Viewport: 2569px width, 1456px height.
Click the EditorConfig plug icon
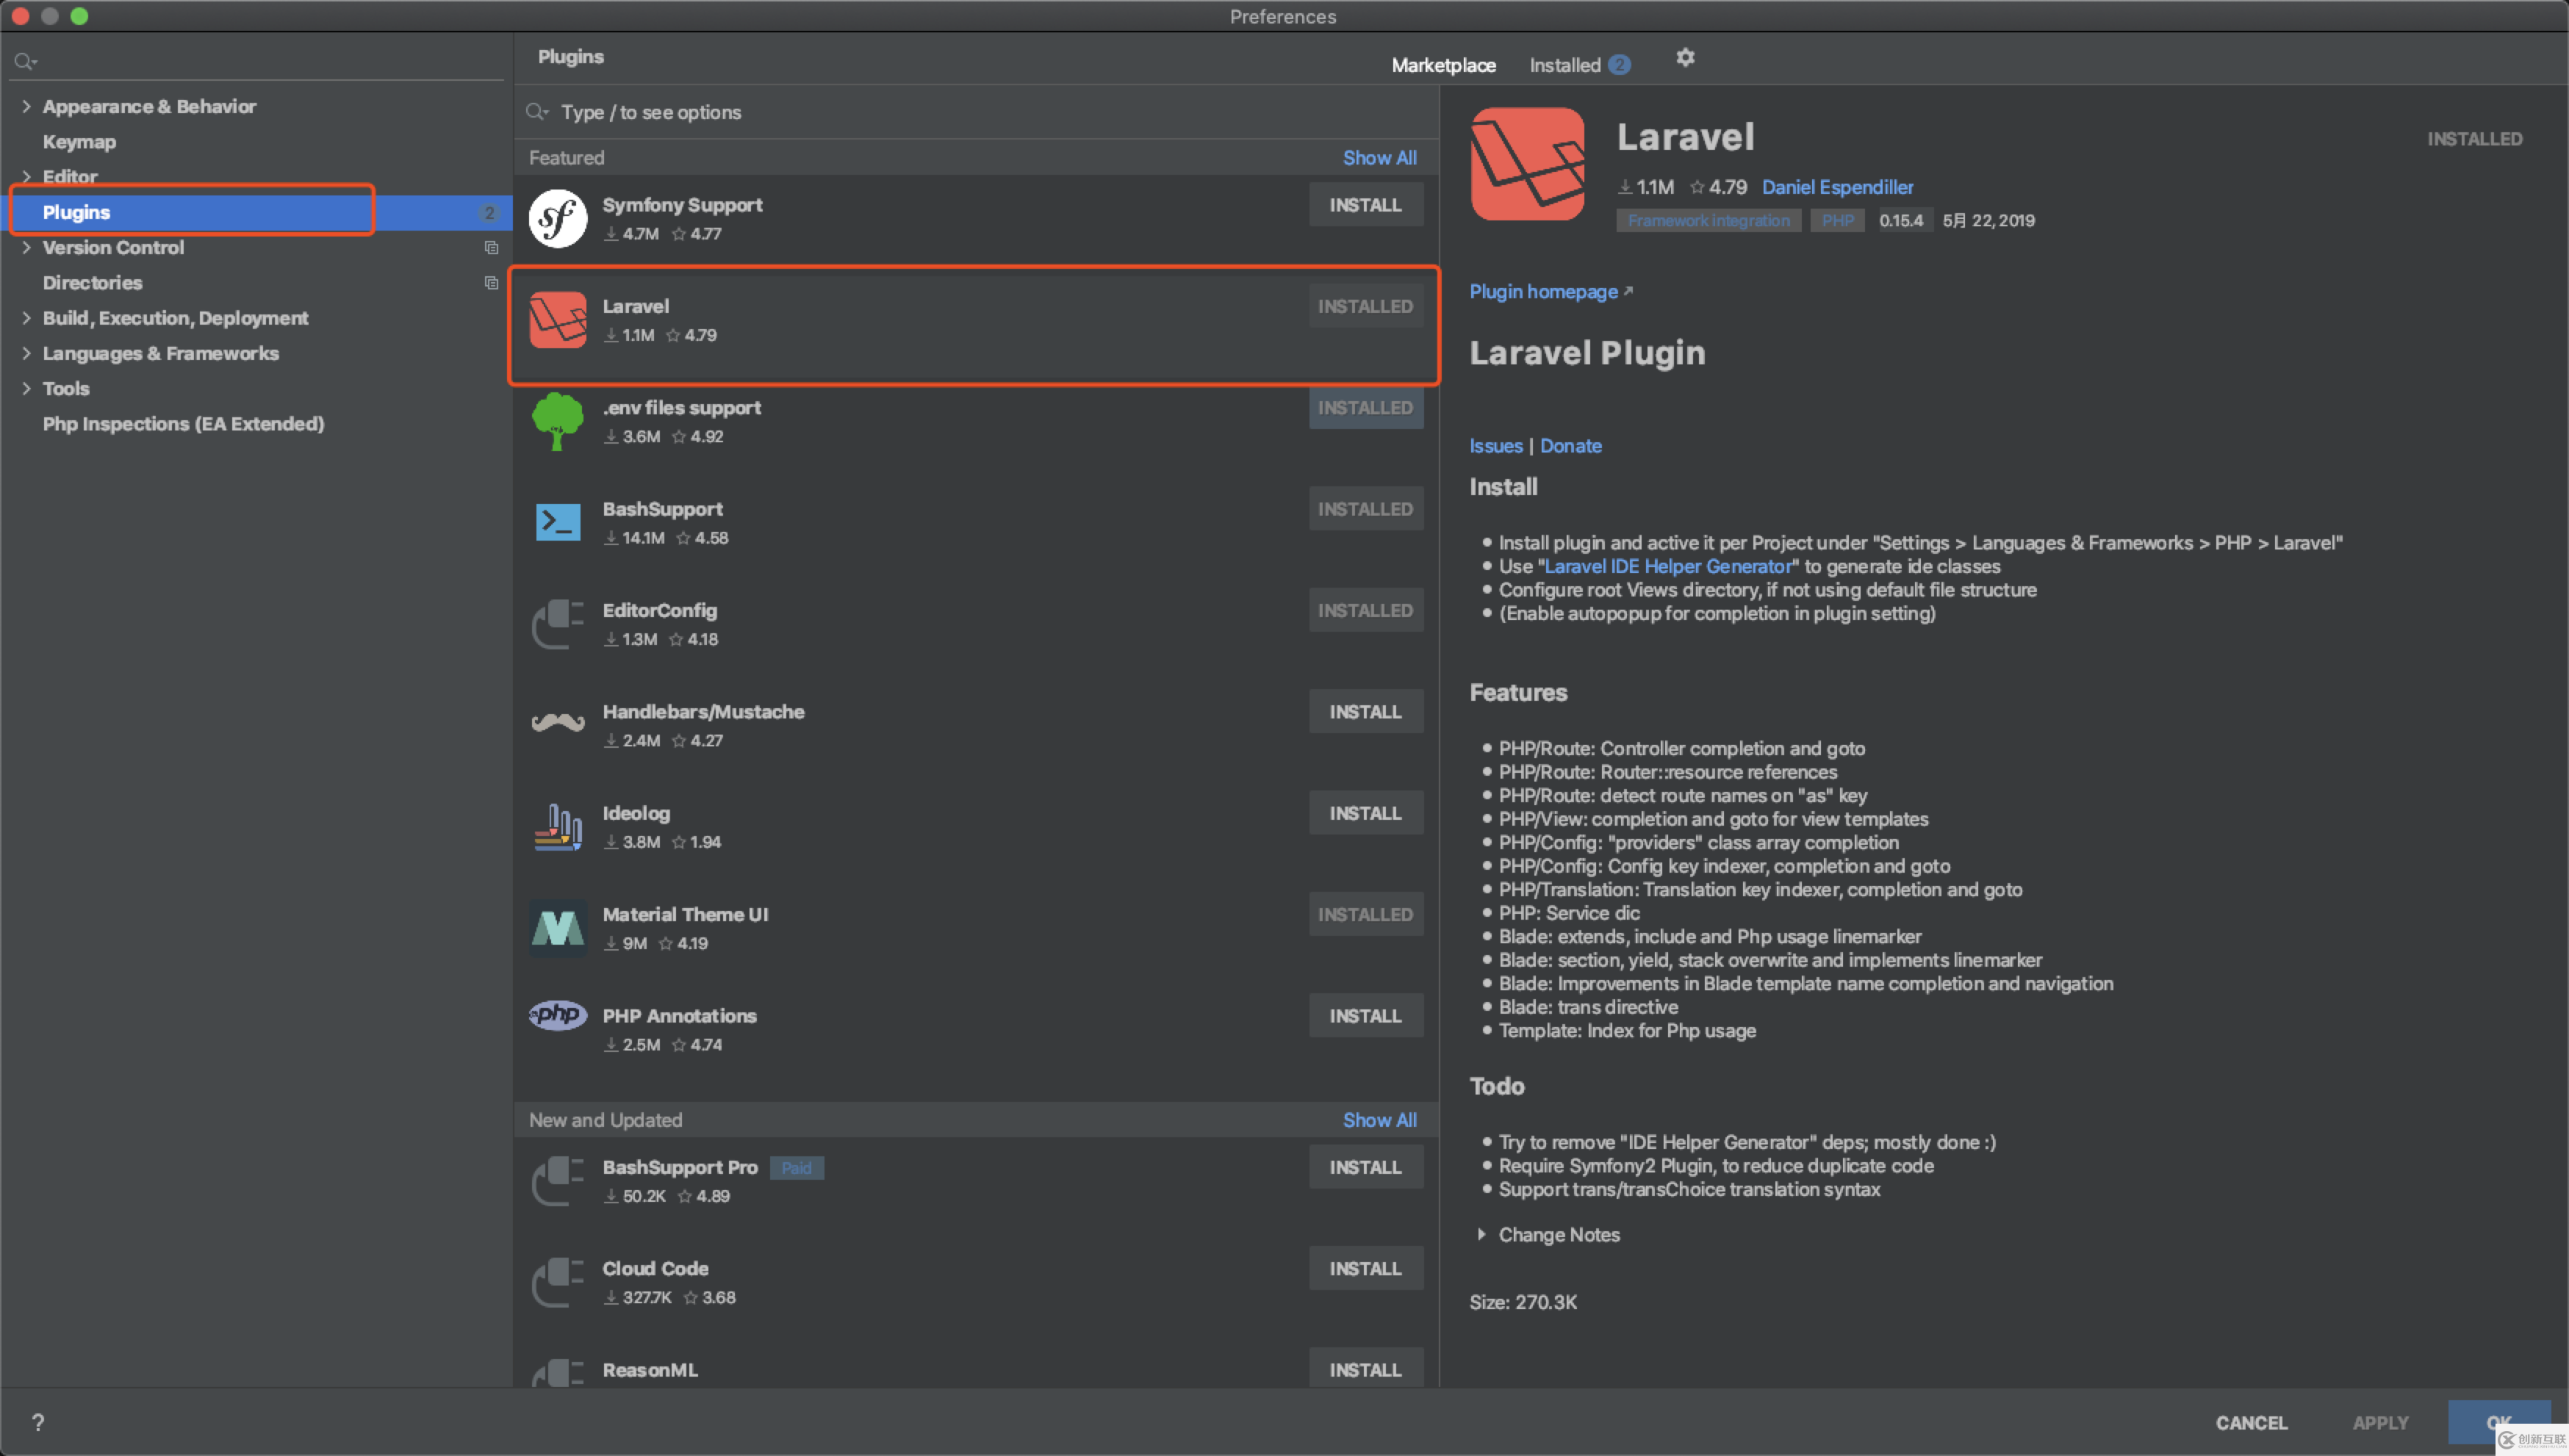point(557,624)
